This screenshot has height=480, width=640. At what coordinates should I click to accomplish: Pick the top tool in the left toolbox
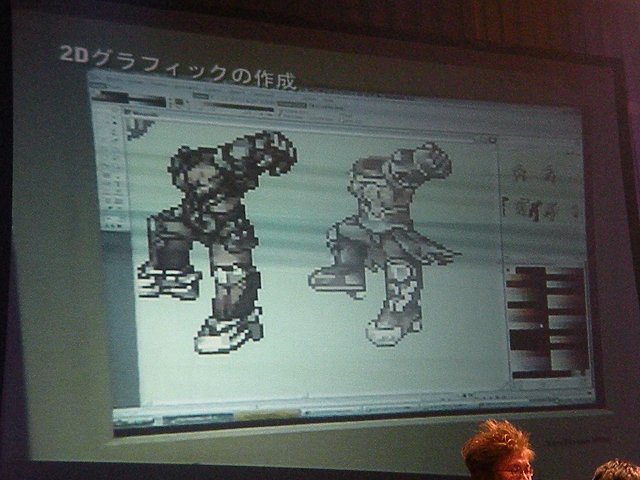tap(113, 122)
